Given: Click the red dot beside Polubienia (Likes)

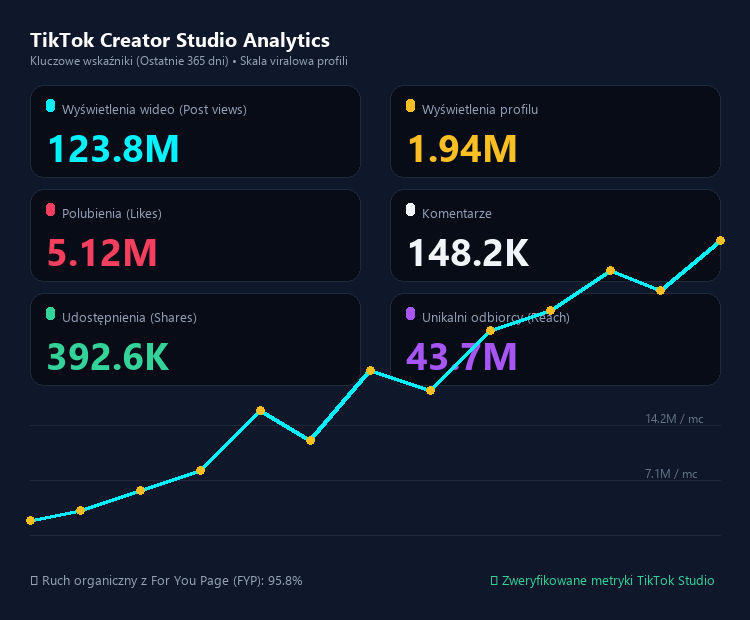Looking at the screenshot, I should pos(50,210).
